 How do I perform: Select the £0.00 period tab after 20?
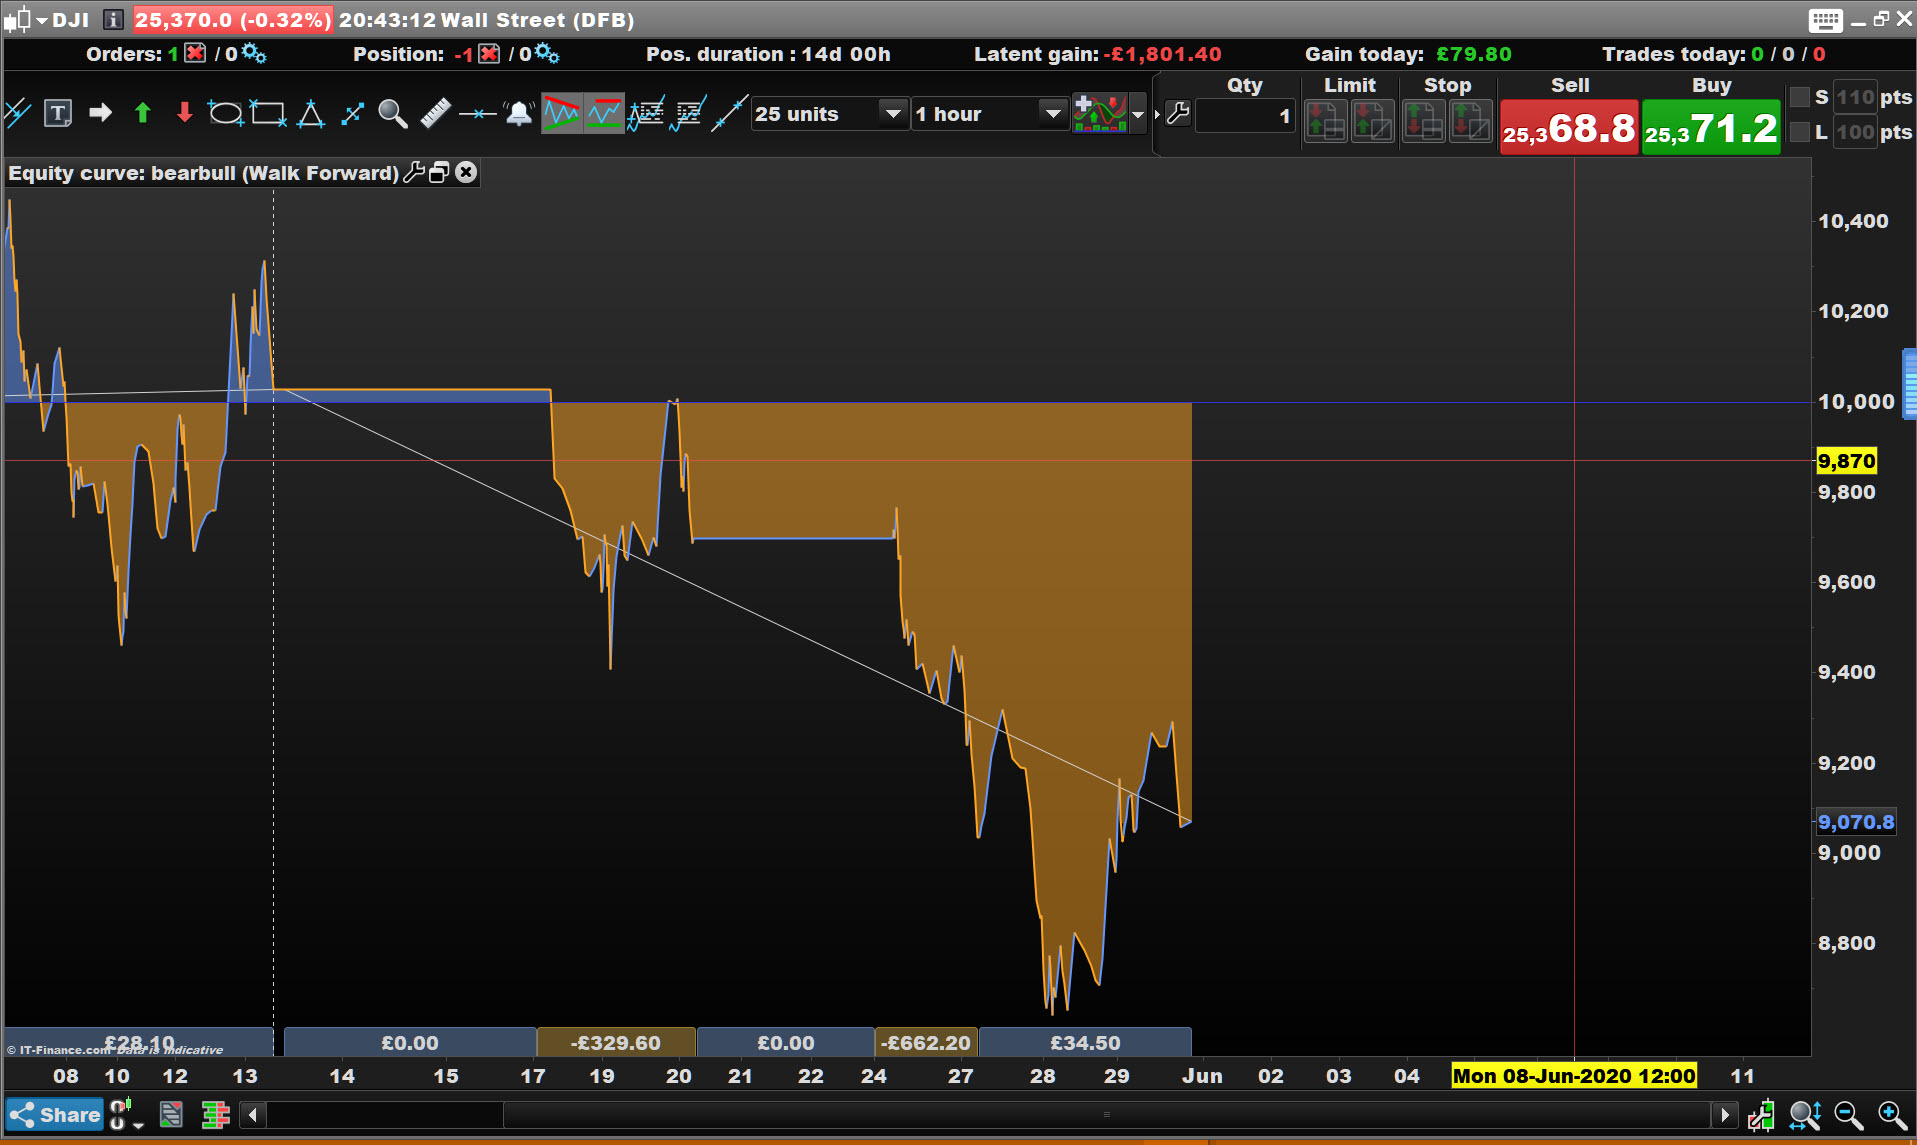pos(786,1042)
